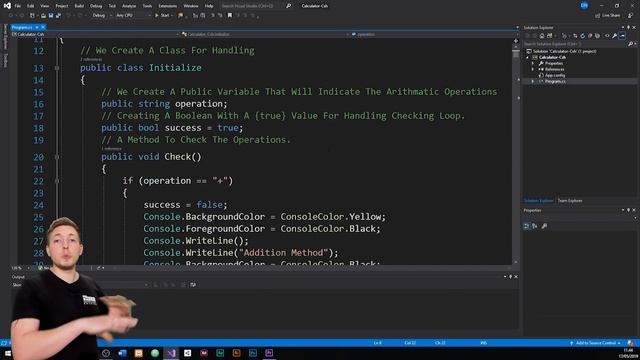Open the Extensions menu
Image resolution: width=640 pixels, height=360 pixels.
click(x=167, y=6)
